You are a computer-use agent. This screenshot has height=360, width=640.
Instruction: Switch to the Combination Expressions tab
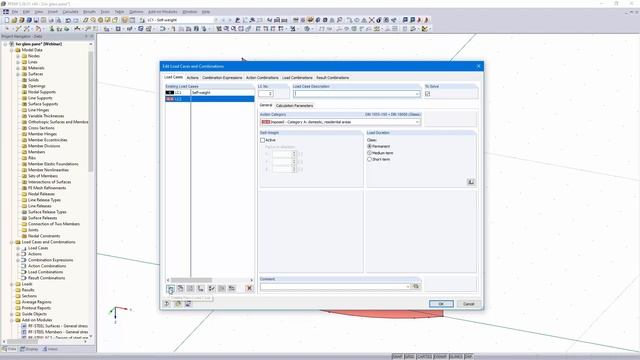pyautogui.click(x=222, y=78)
